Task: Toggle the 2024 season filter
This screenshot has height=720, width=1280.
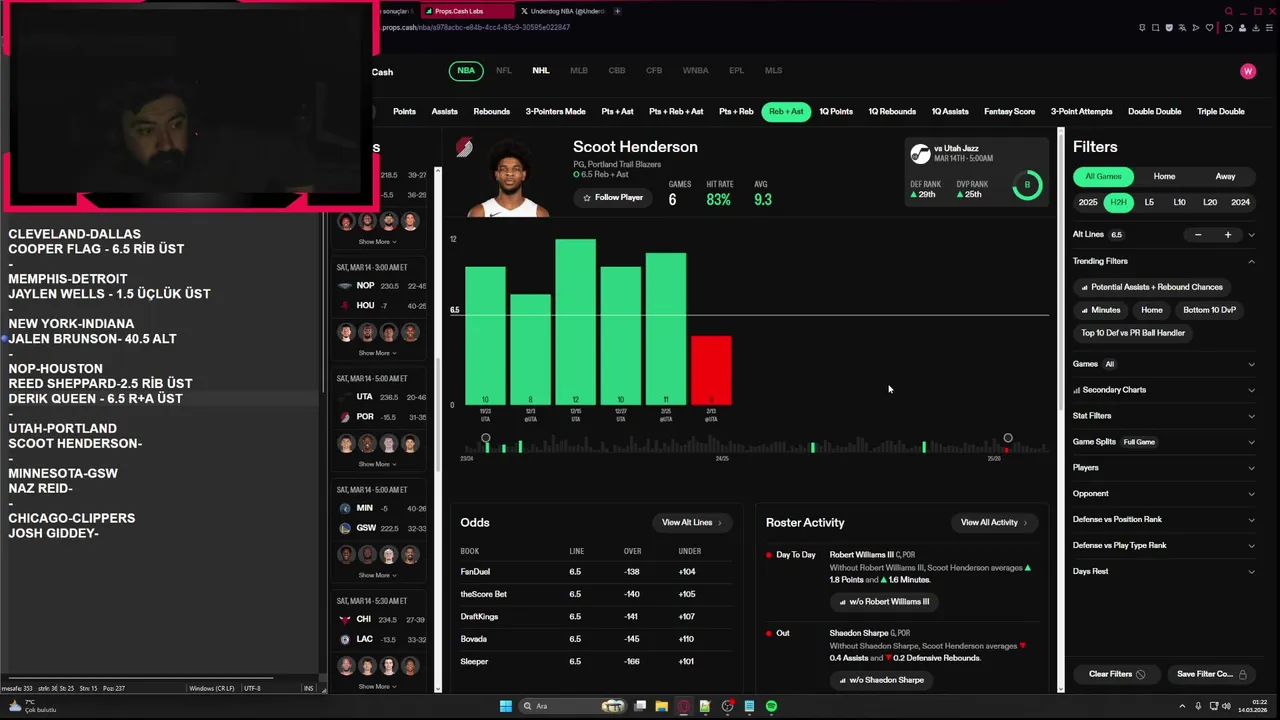Action: (x=1240, y=202)
